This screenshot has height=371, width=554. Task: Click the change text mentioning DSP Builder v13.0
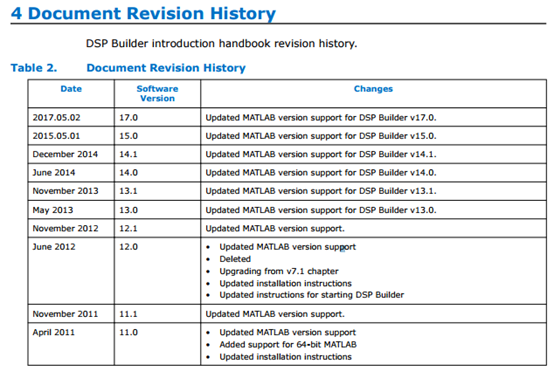(321, 210)
